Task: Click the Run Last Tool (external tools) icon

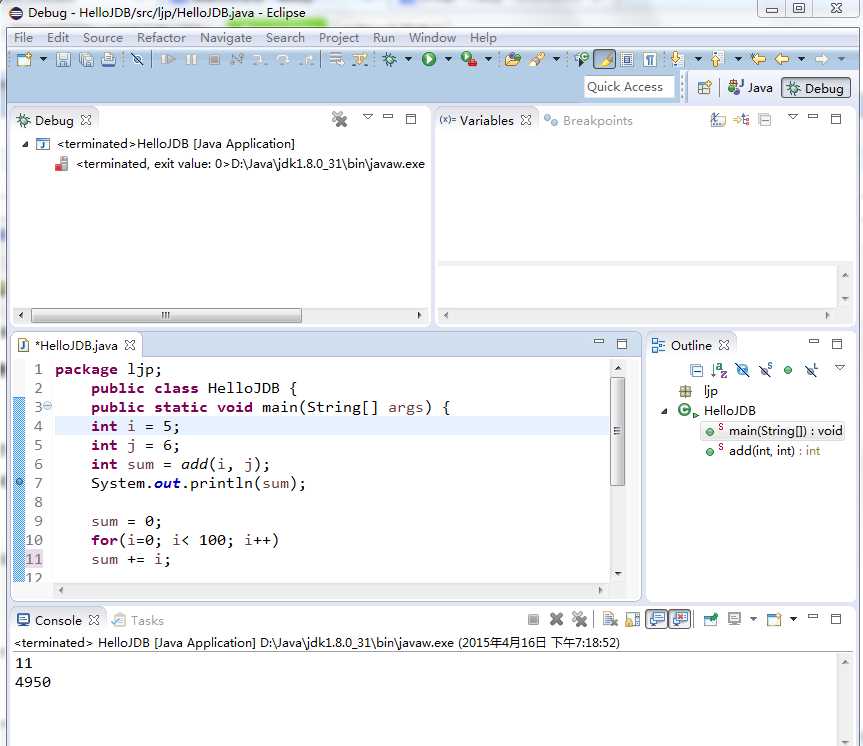Action: [469, 59]
